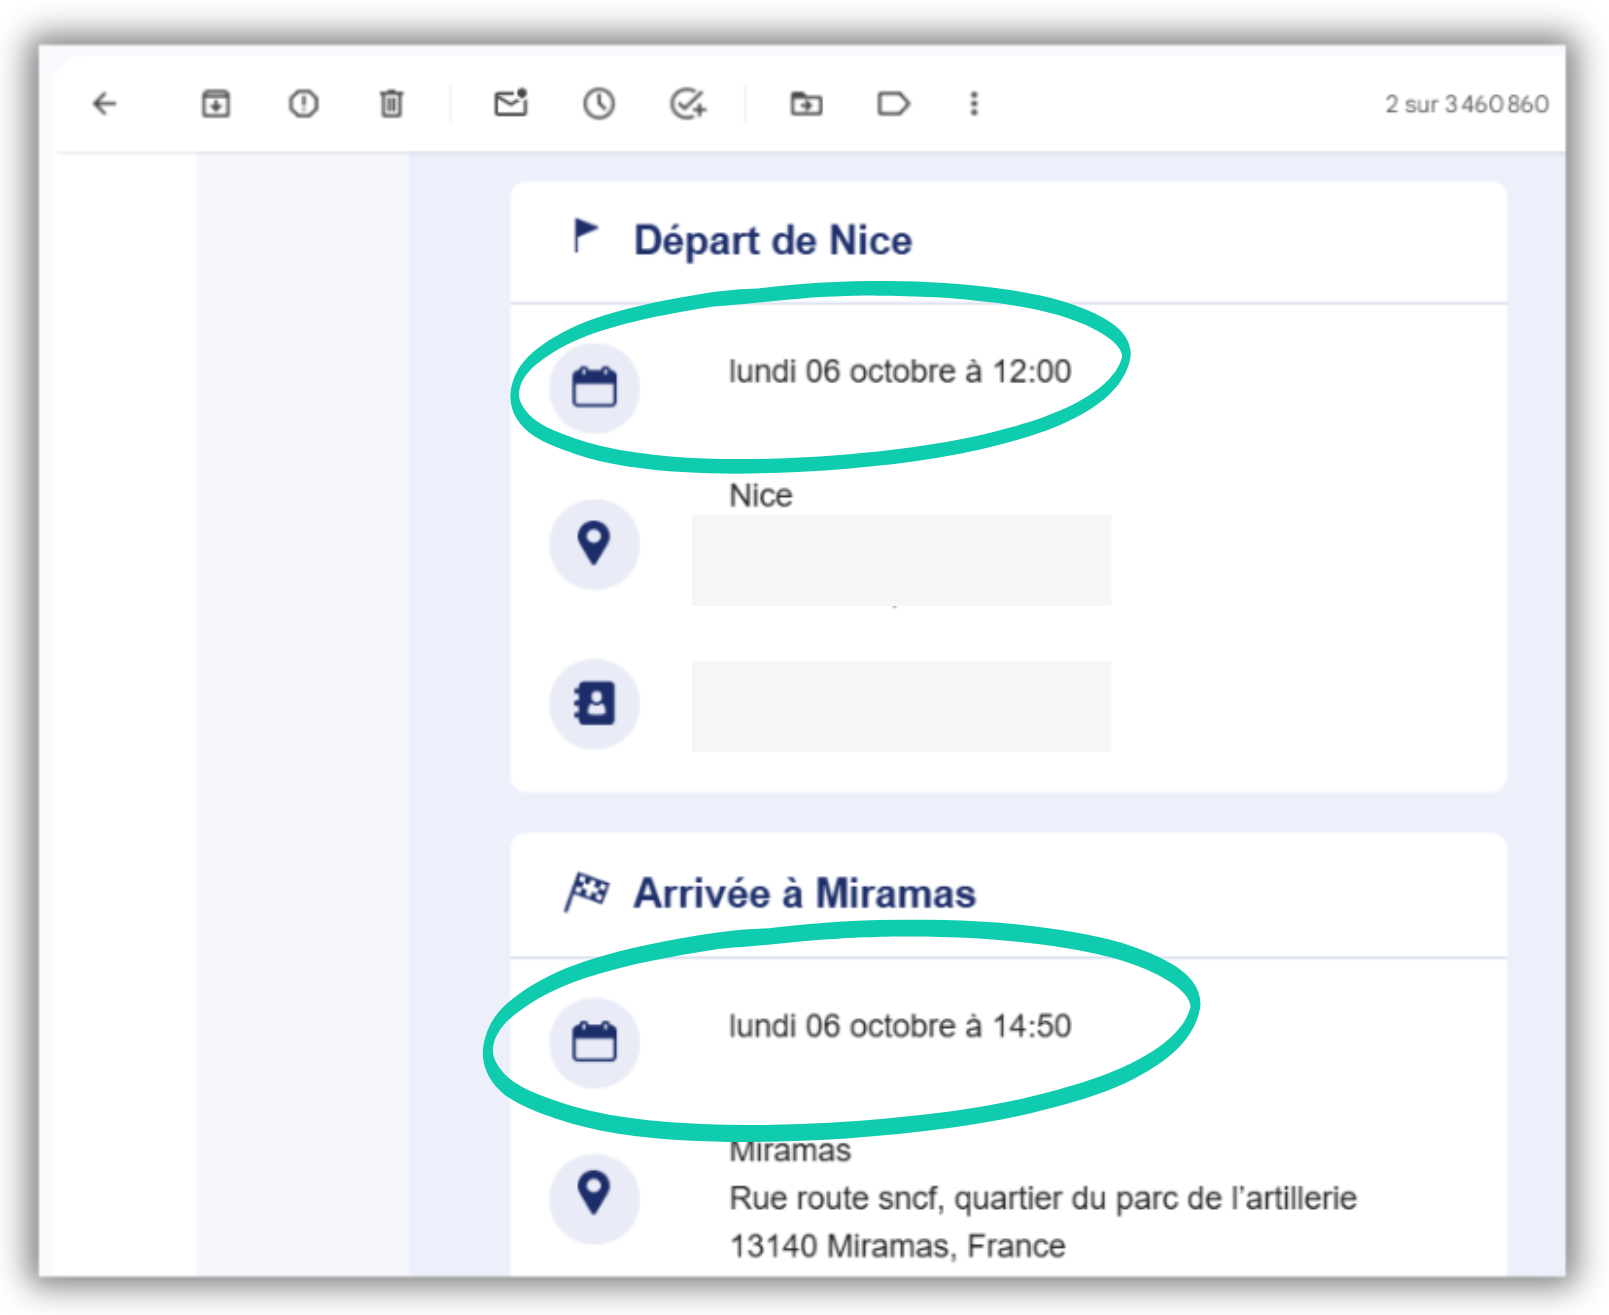Select '13140 Miramas, France' text
This screenshot has width=1609, height=1315.
click(x=897, y=1246)
